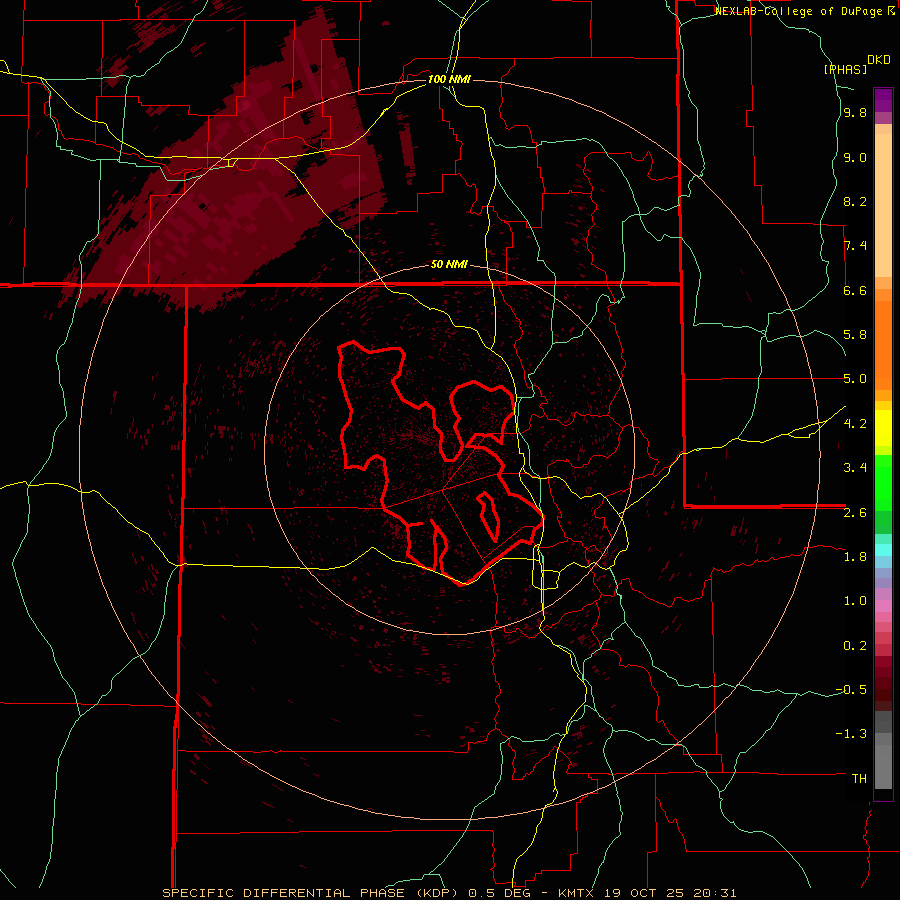
Task: Click the bright green segment of the color bar
Action: point(883,482)
